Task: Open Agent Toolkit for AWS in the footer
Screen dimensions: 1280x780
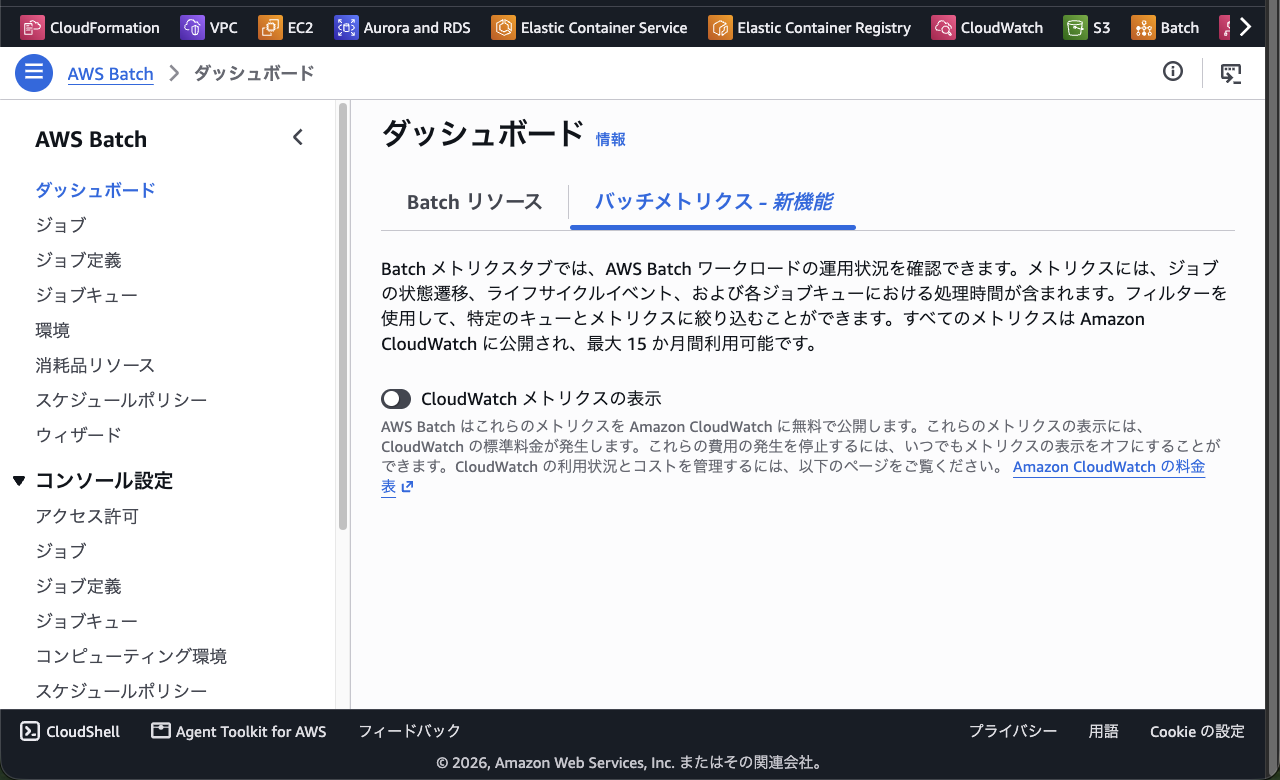Action: [x=239, y=731]
